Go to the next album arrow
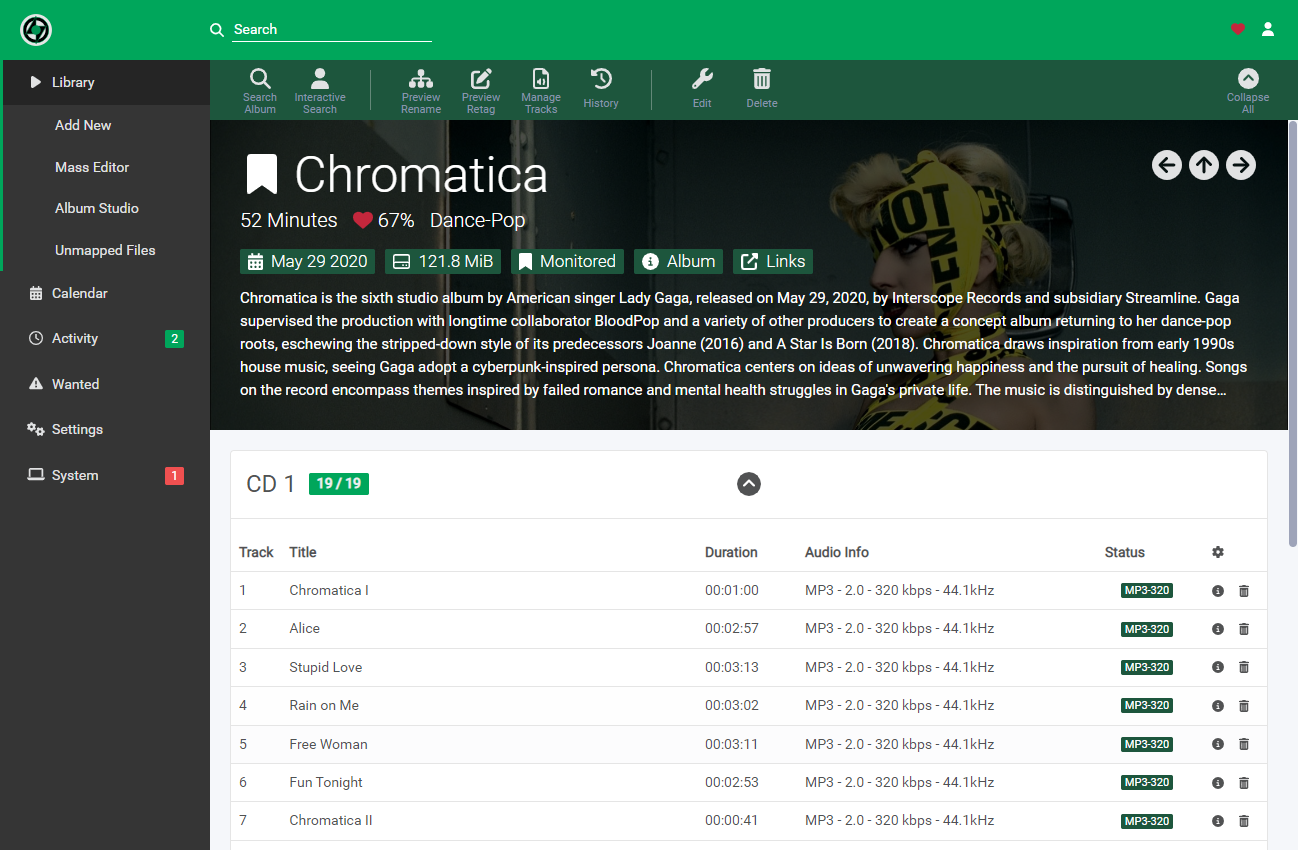Image resolution: width=1298 pixels, height=850 pixels. tap(1241, 165)
